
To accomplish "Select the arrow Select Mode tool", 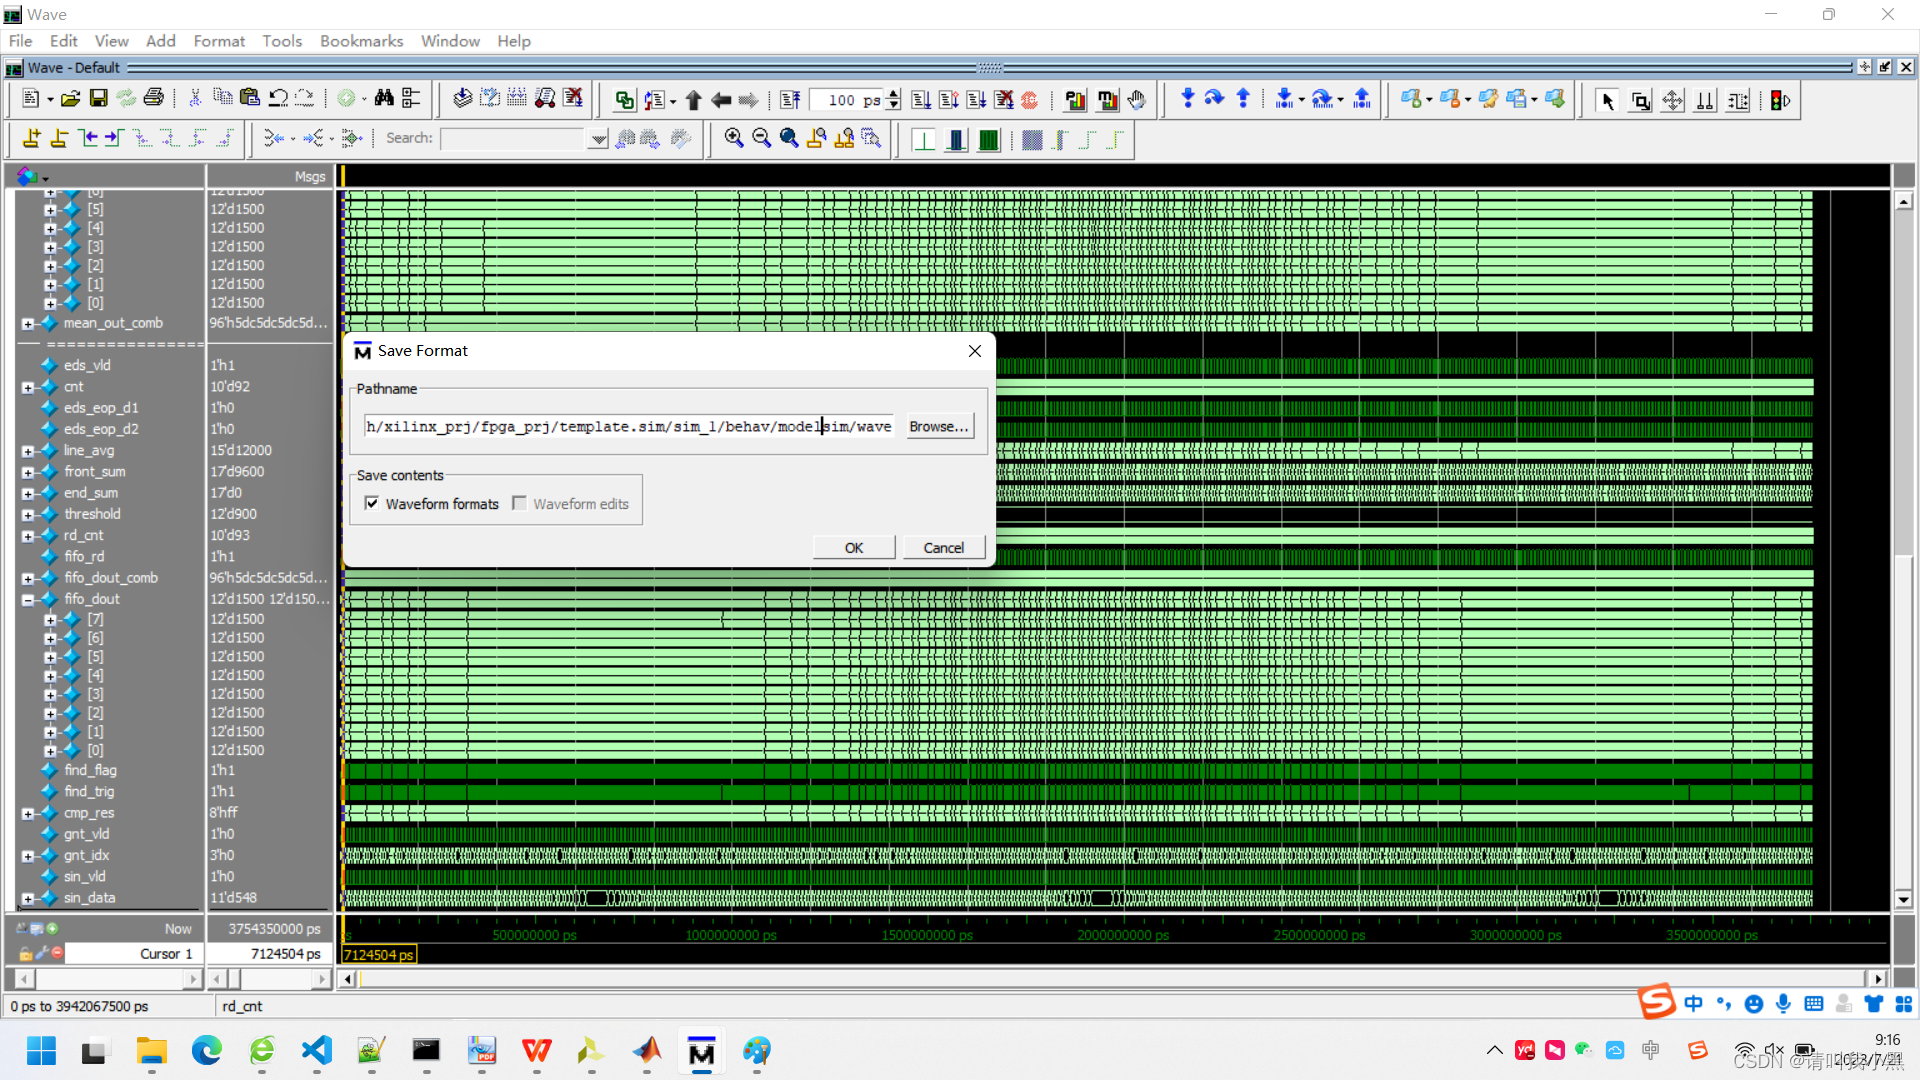I will (x=1607, y=100).
